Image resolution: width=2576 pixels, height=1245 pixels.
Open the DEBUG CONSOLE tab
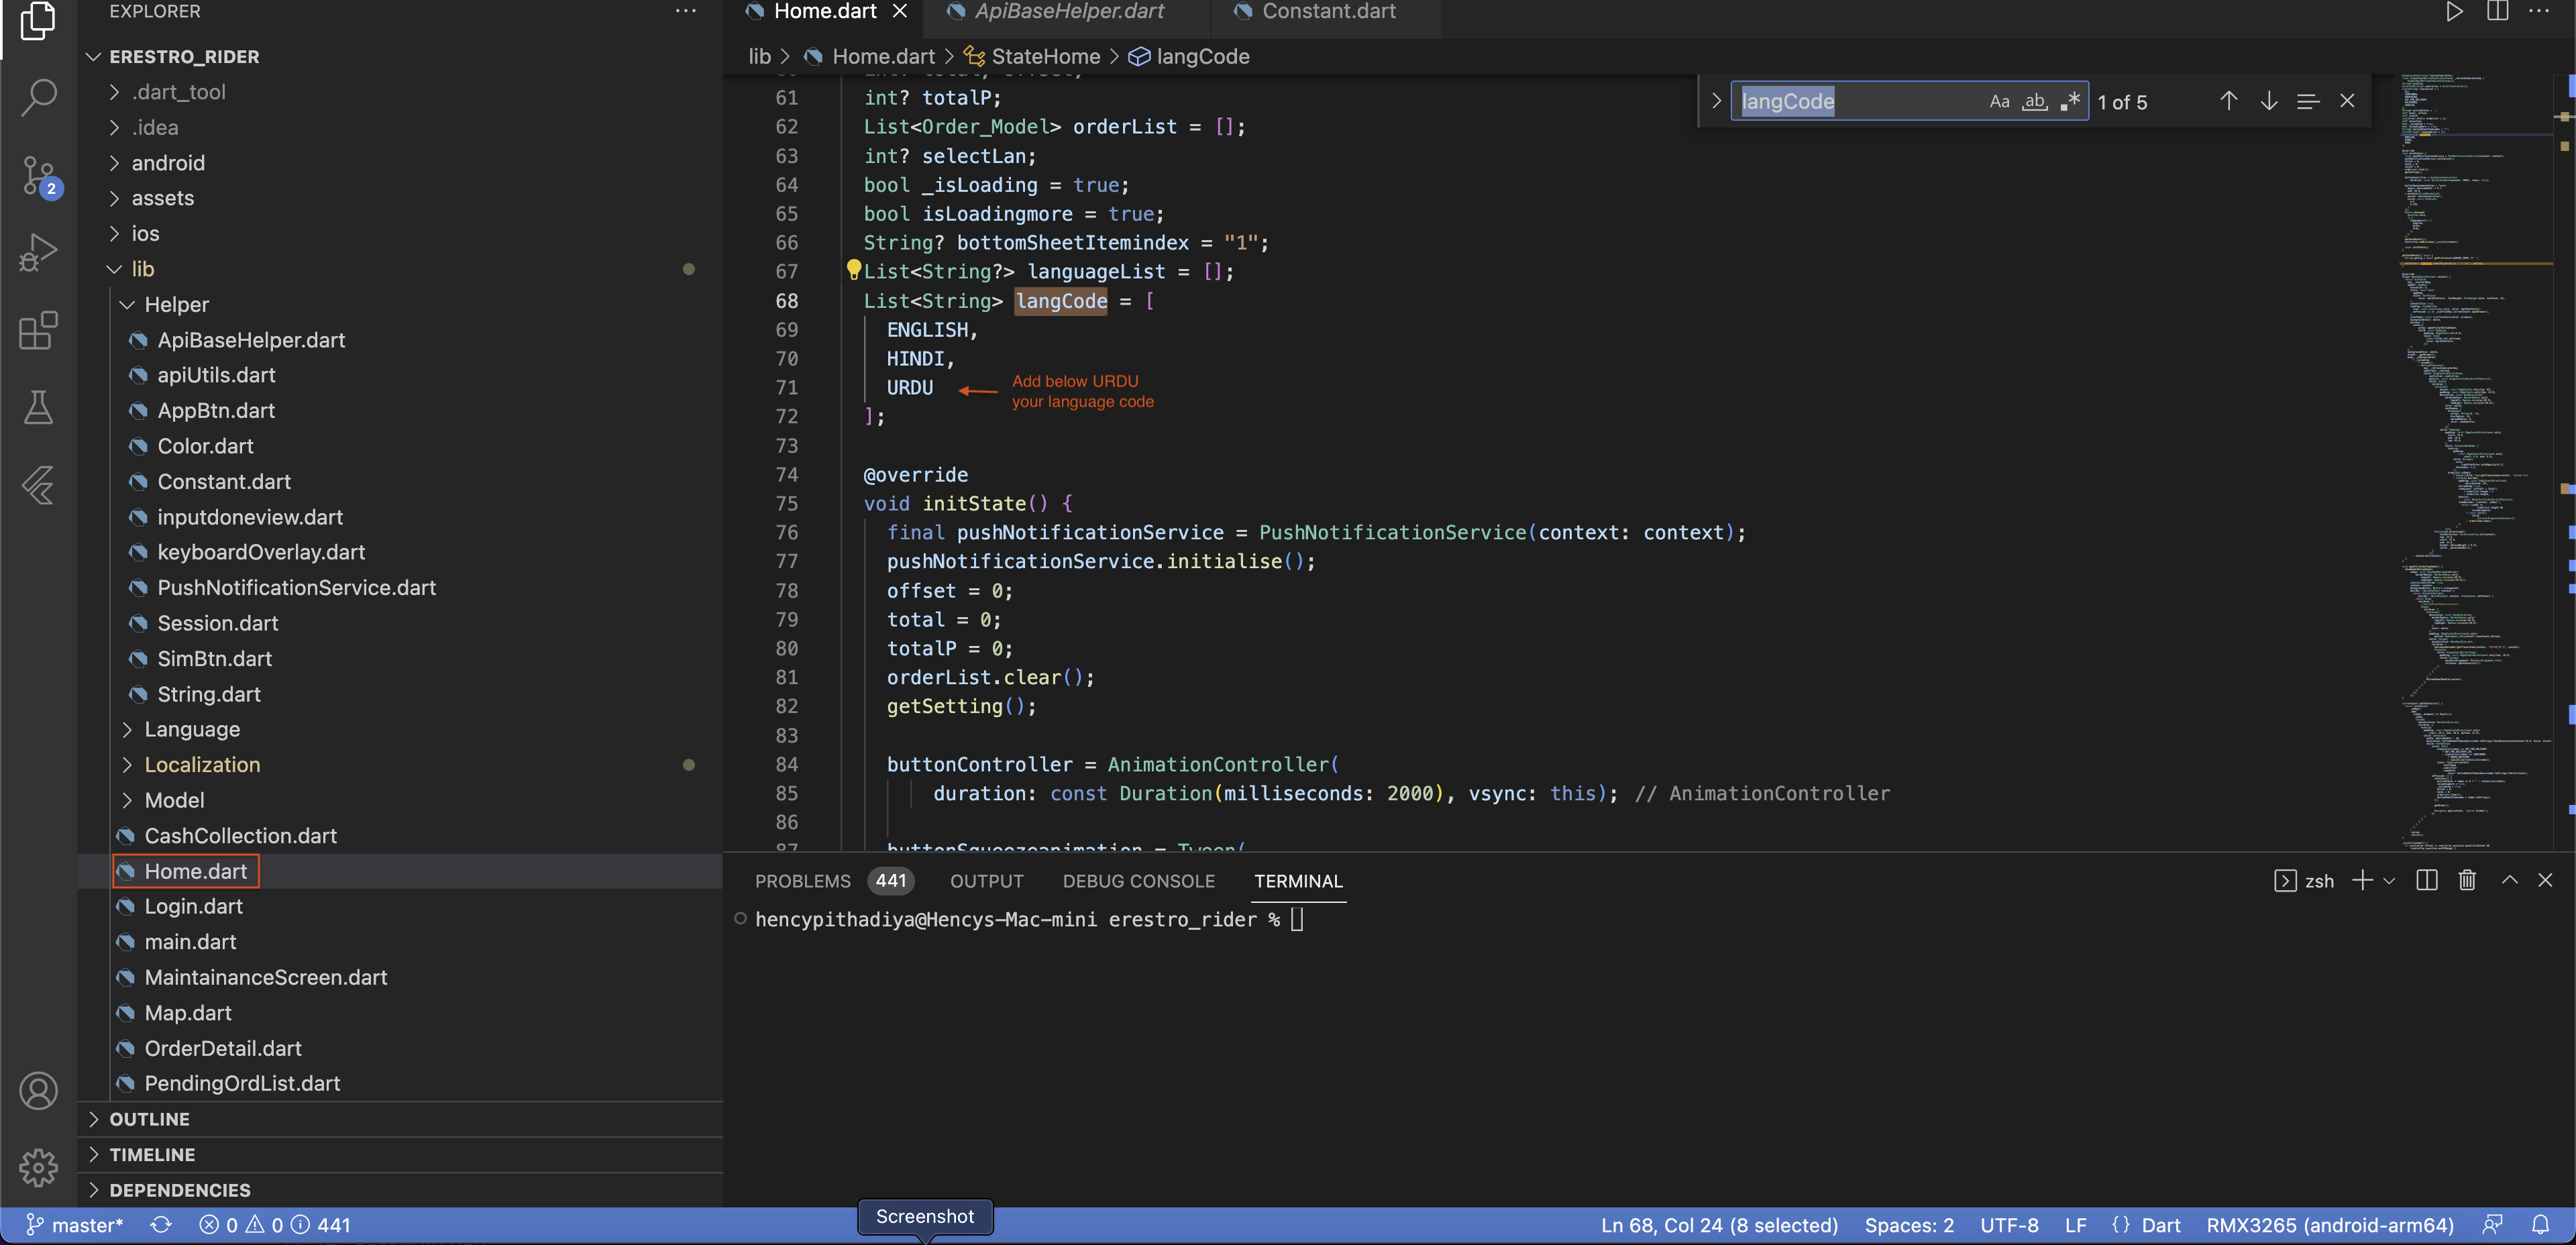pos(1138,881)
